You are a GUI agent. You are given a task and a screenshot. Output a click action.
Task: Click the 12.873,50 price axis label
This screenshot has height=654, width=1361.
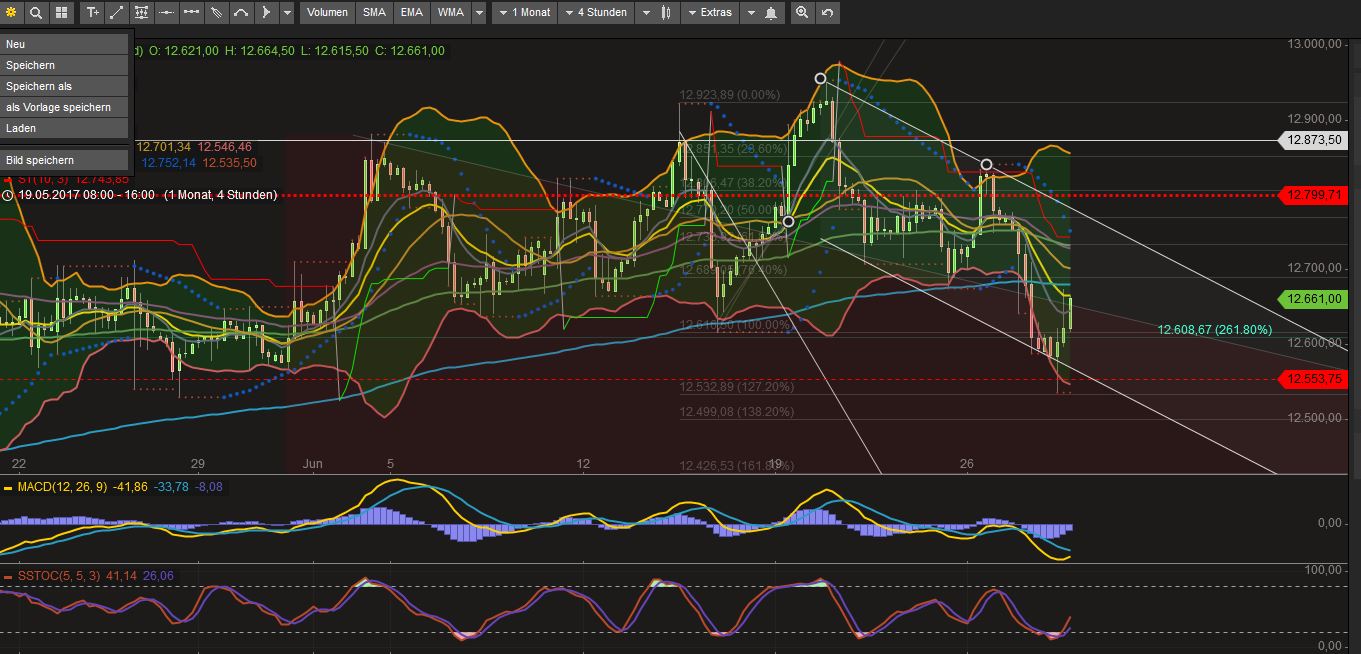click(x=1314, y=141)
